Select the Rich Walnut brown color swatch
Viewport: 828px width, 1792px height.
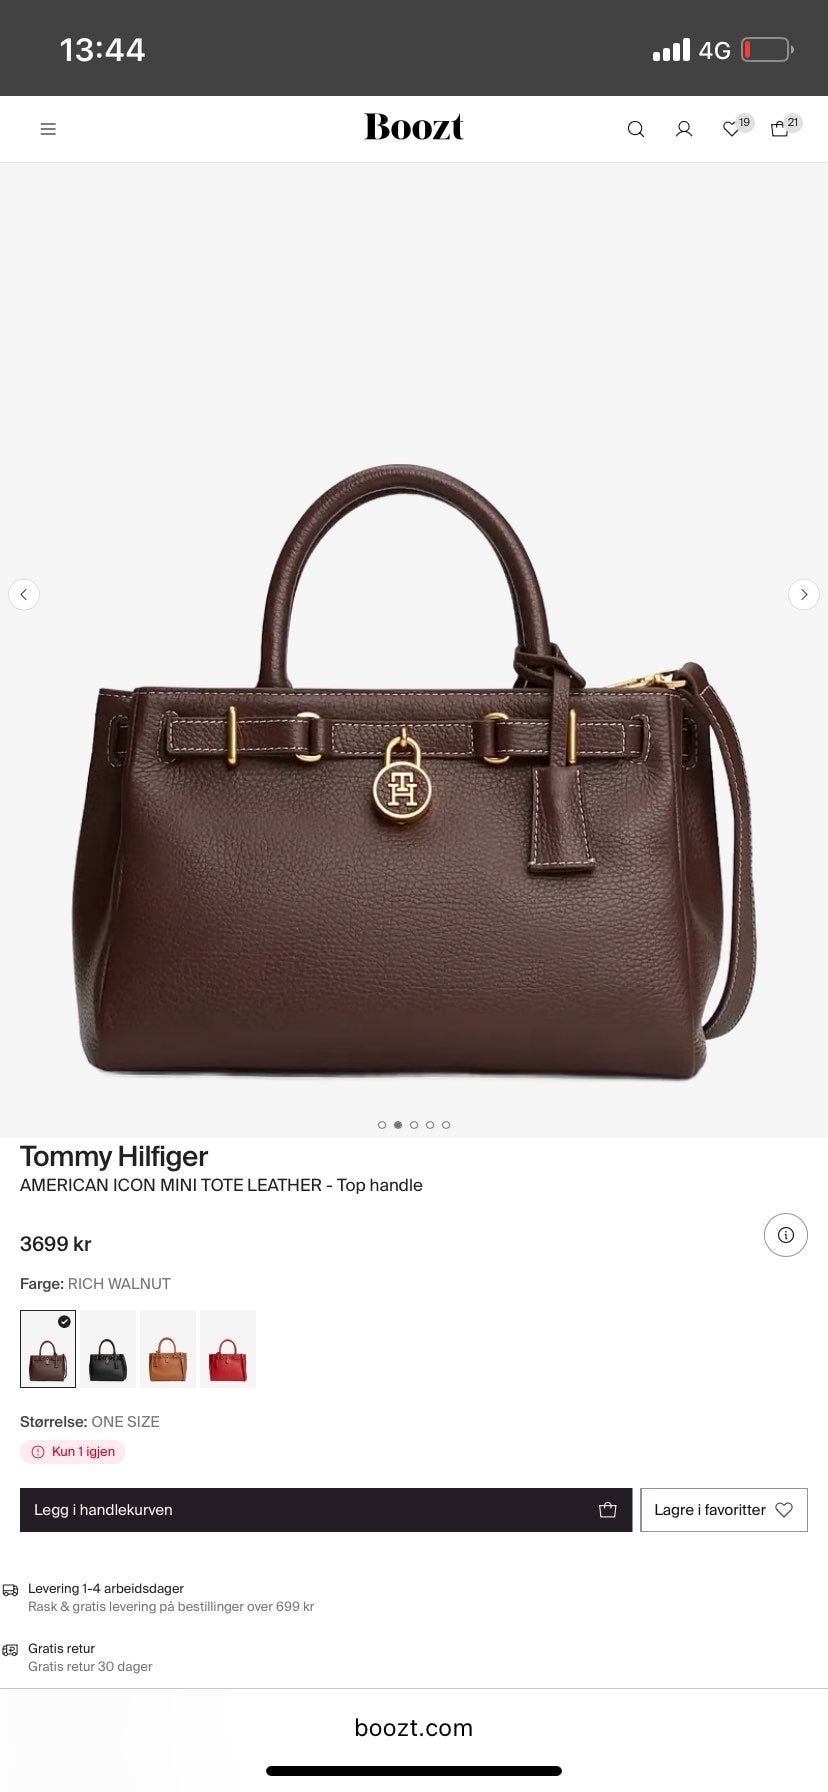point(48,1349)
